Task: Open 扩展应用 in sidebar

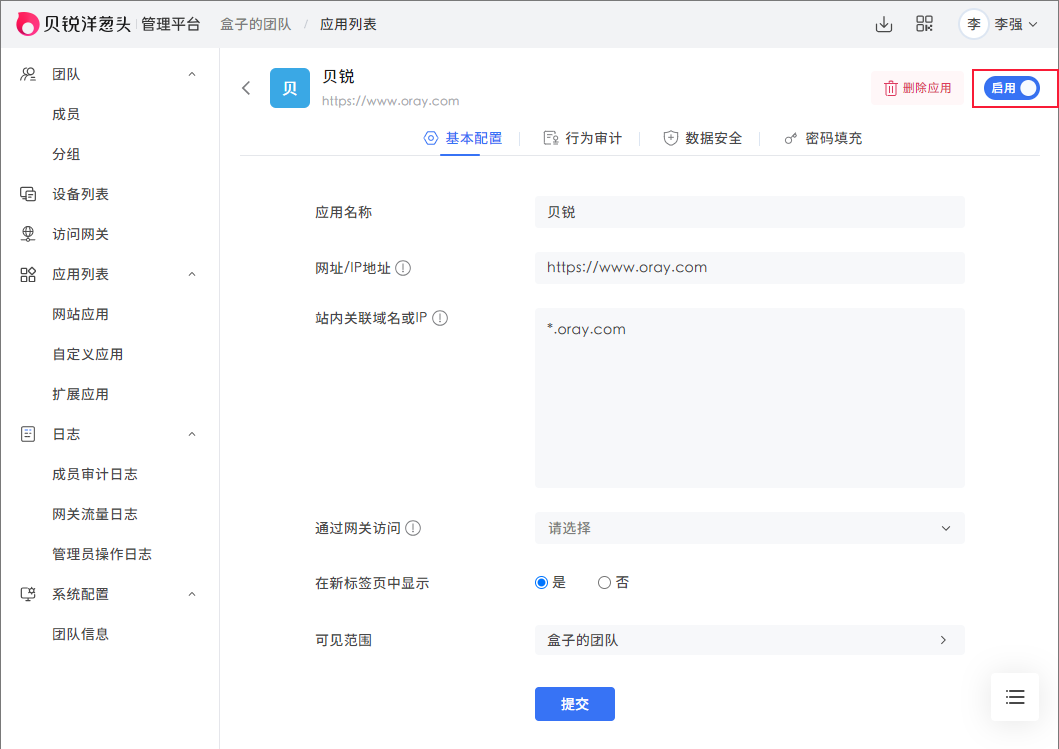Action: click(80, 394)
